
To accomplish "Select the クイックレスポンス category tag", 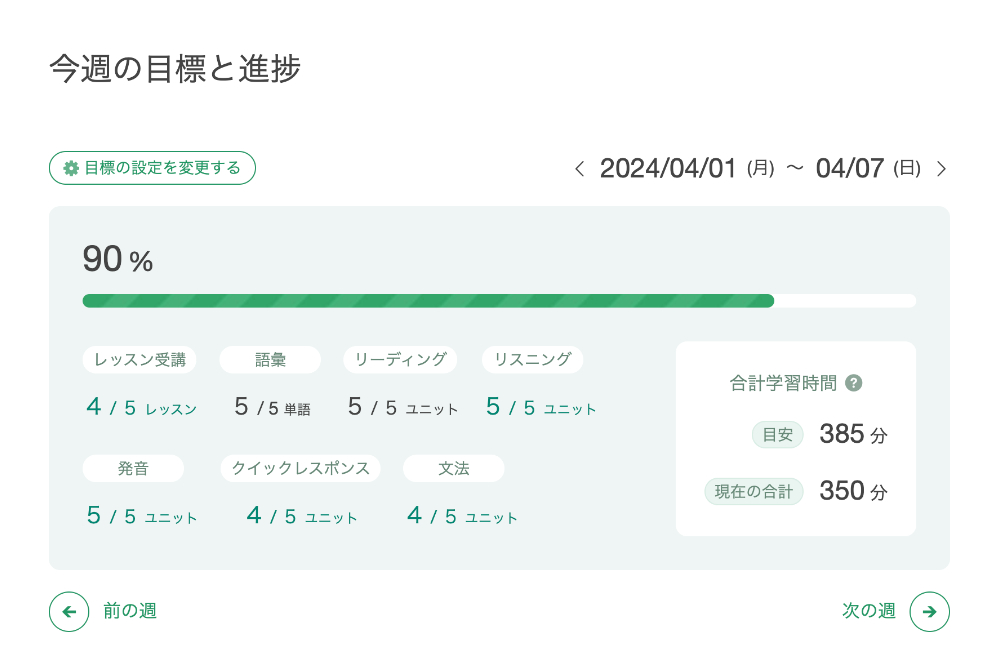I will coord(300,468).
